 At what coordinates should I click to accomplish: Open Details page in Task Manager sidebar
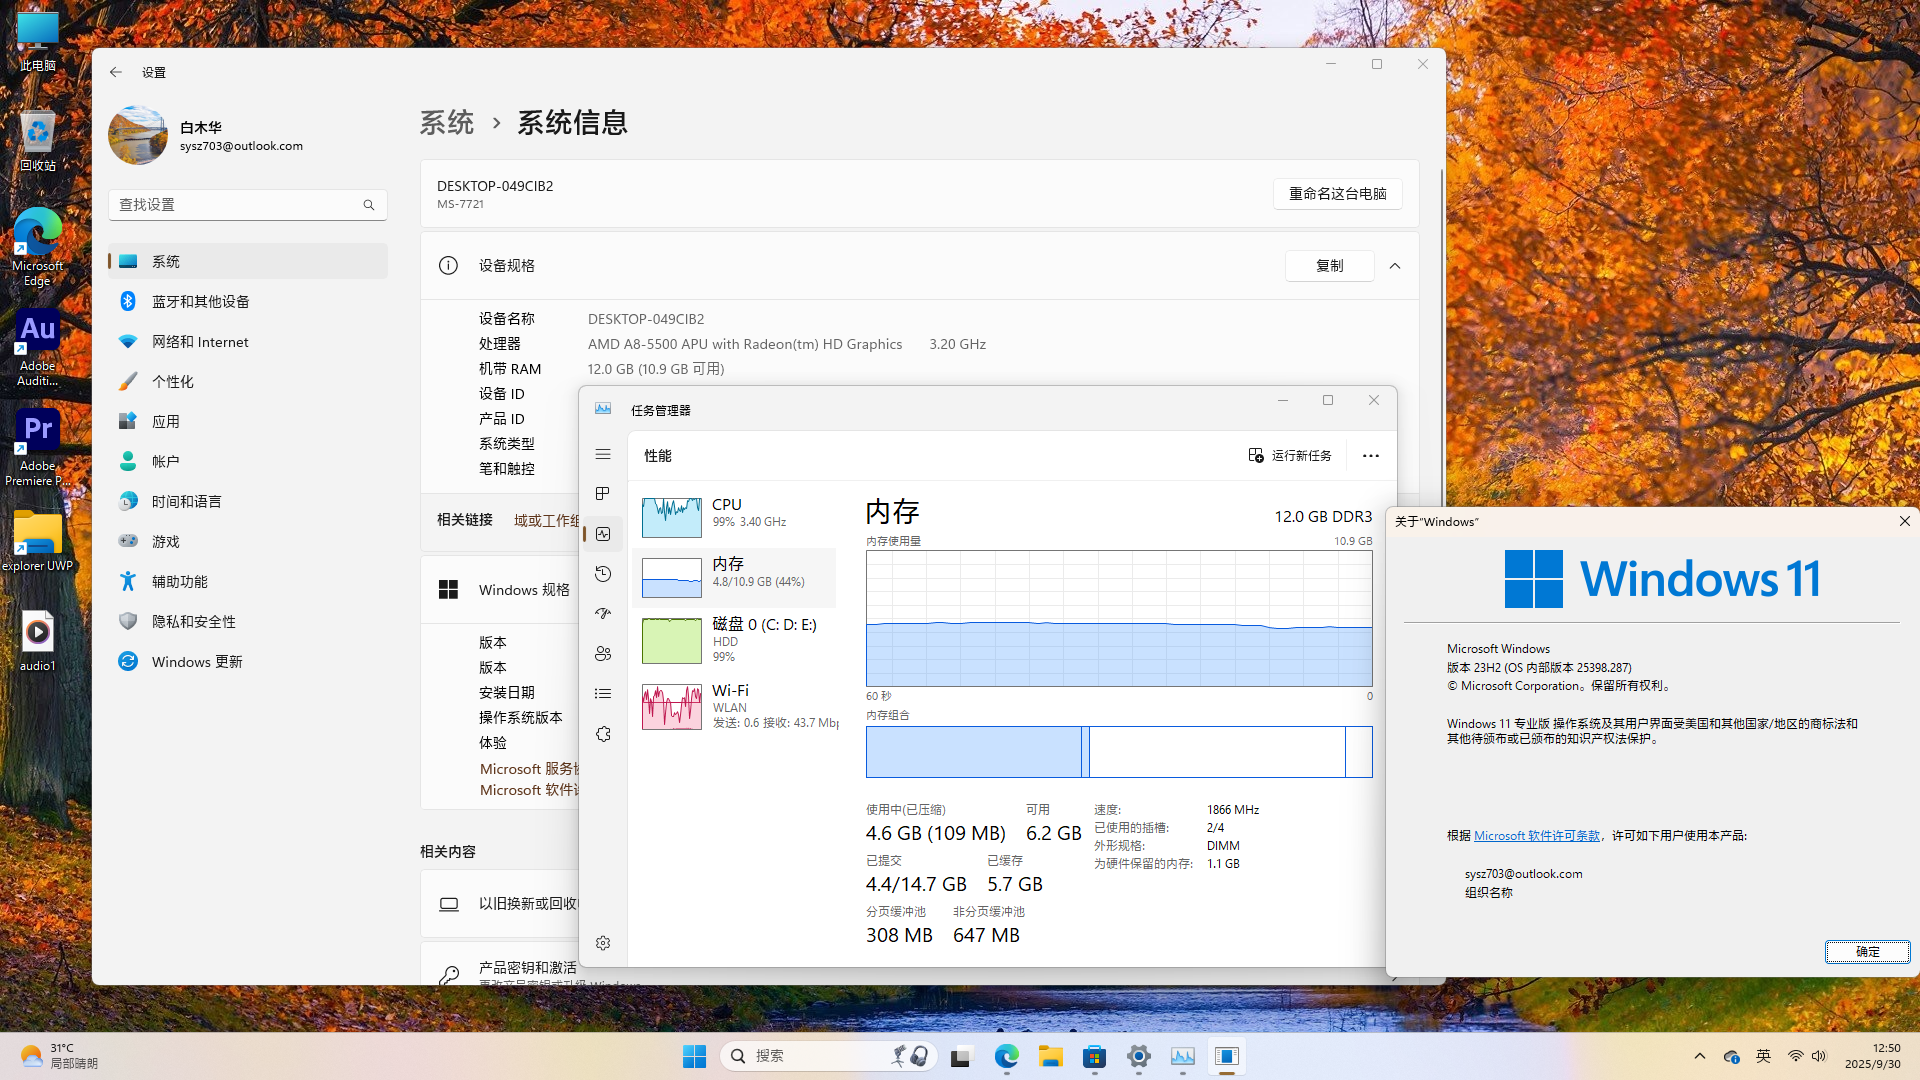(602, 694)
